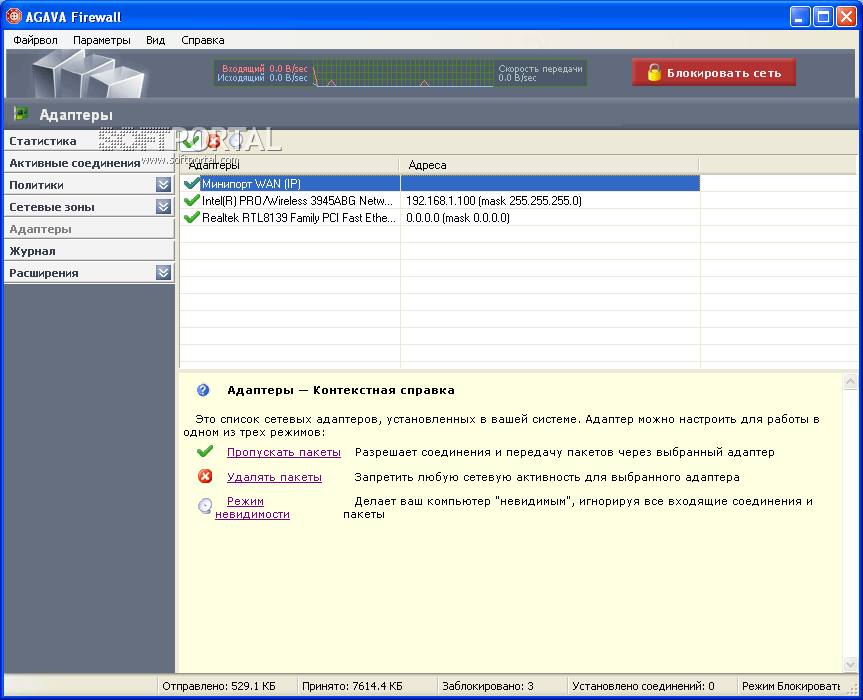Click the red drop-packets toolbar icon
The image size is (863, 700).
214,141
